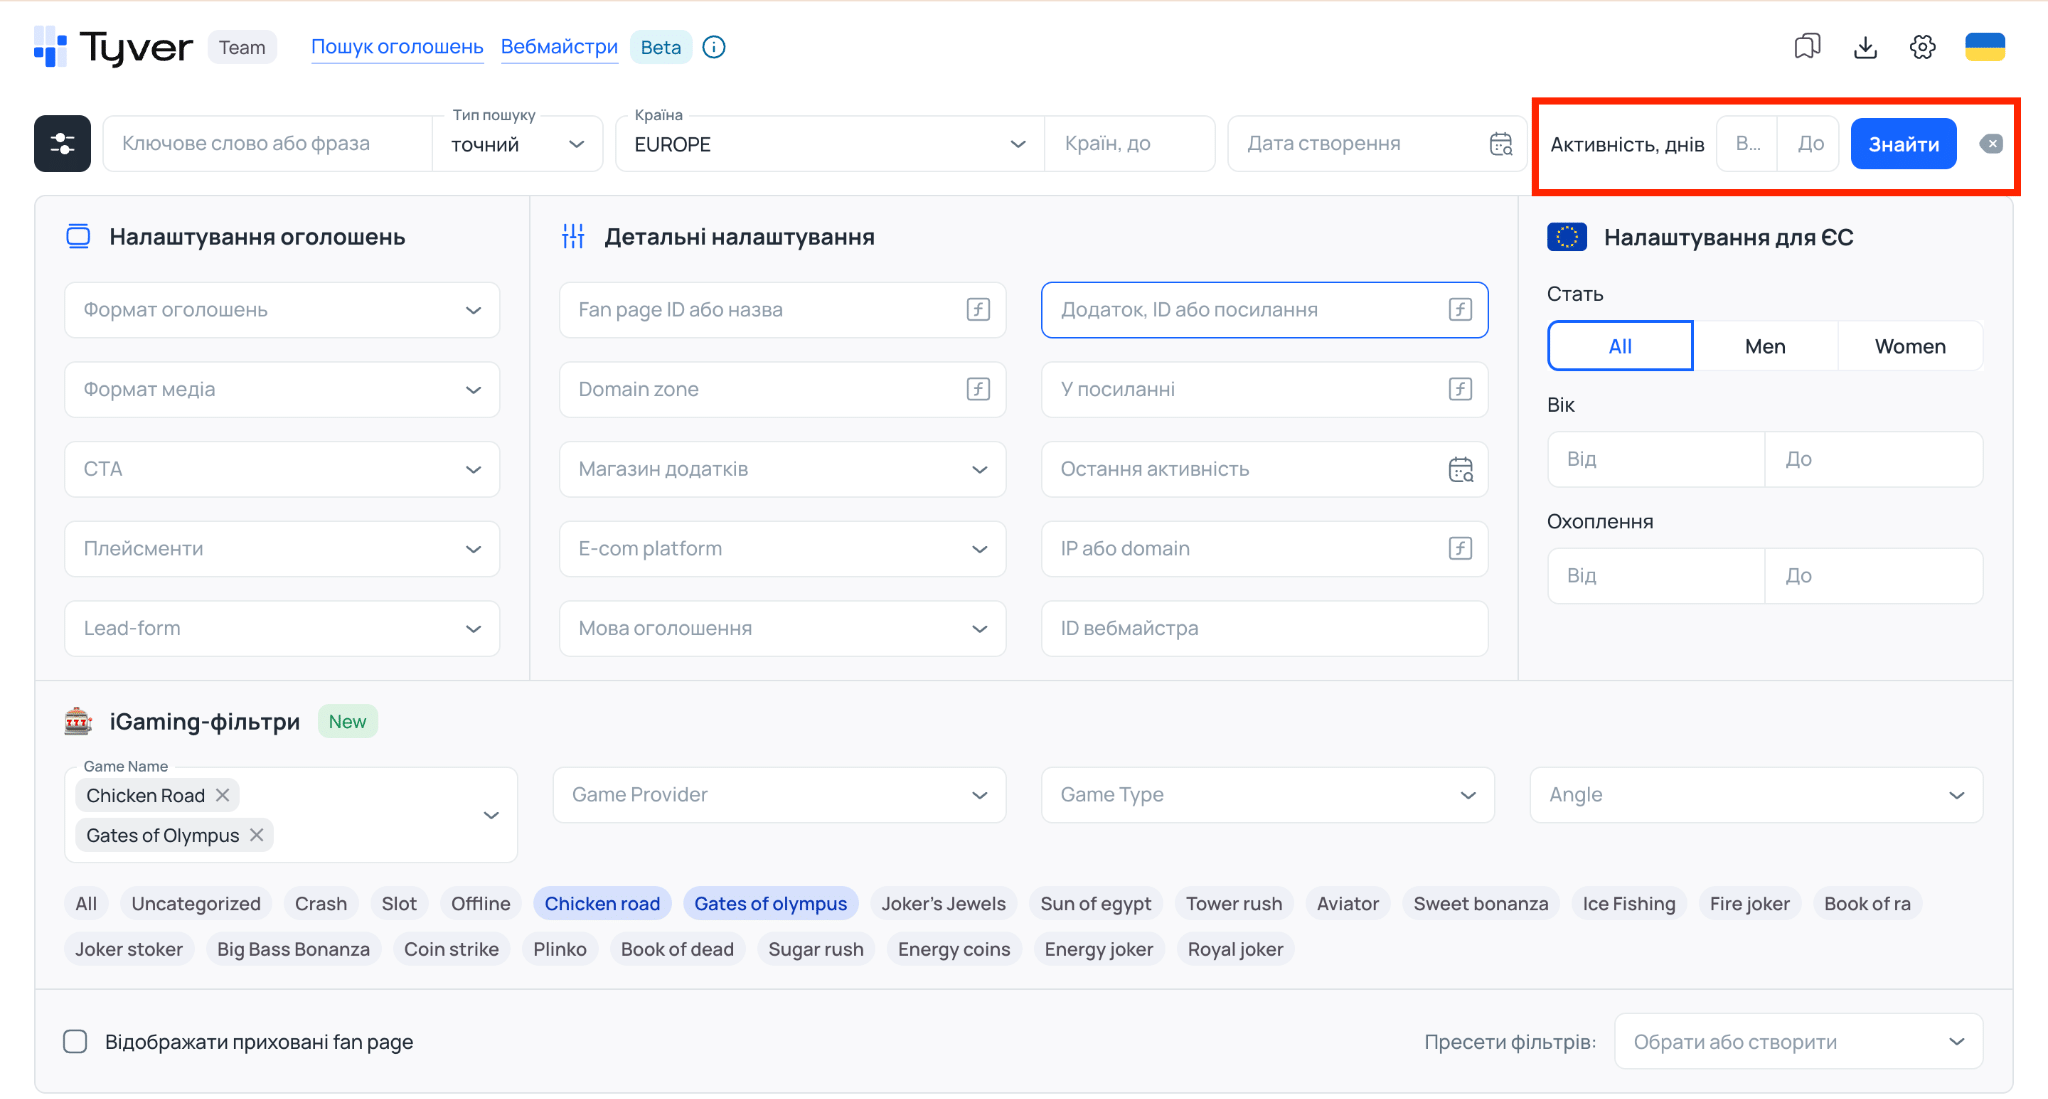Select Men gender option
2048x1099 pixels.
(x=1765, y=346)
